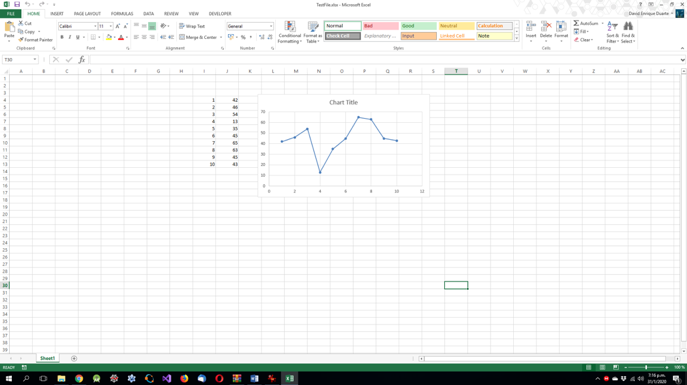The height and width of the screenshot is (385, 687).
Task: Open the PAGE LAYOUT ribbon tab
Action: (87, 14)
